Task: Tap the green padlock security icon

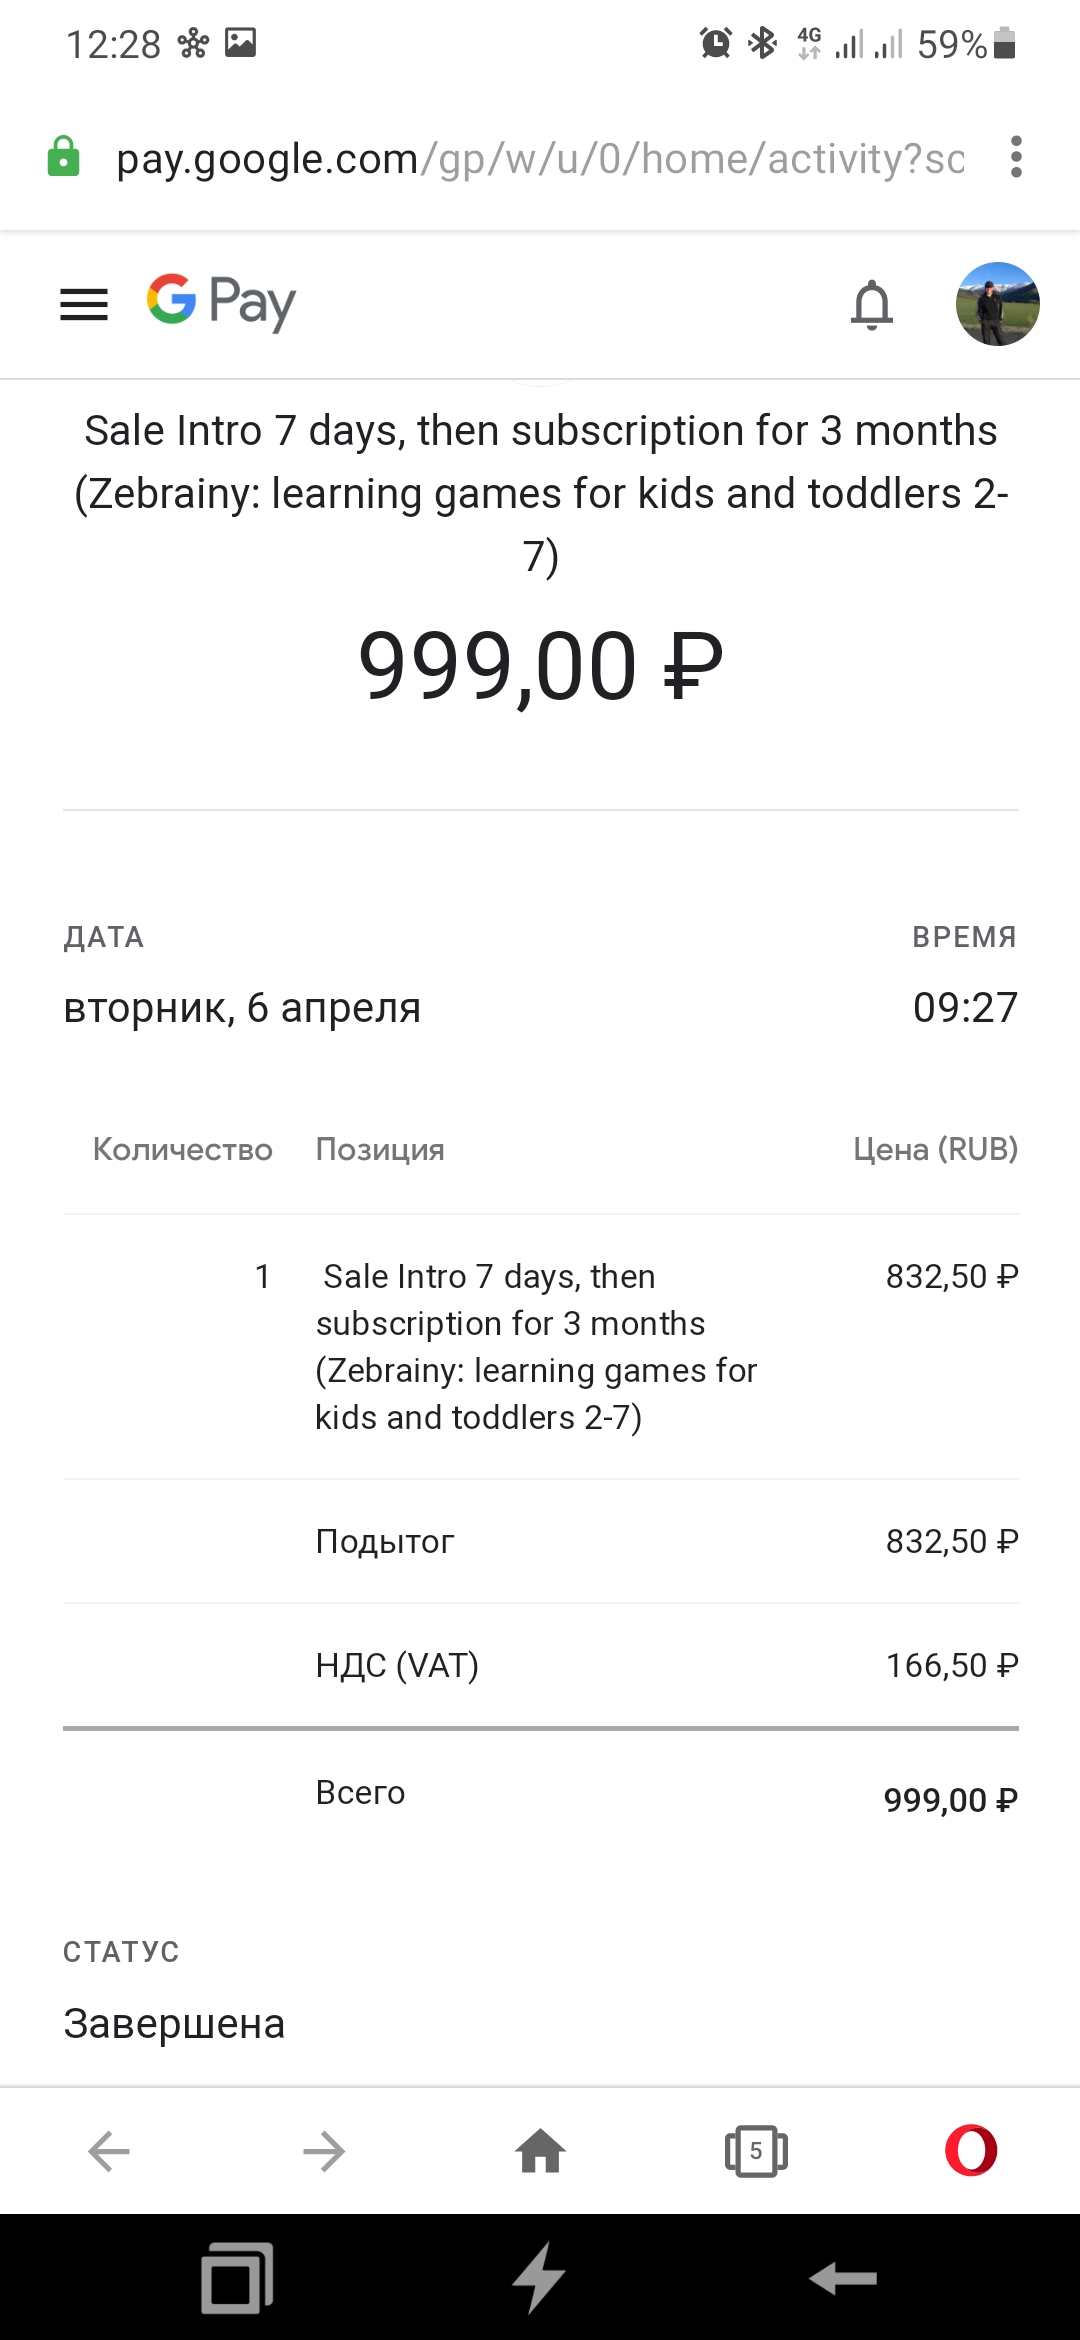Action: 63,157
